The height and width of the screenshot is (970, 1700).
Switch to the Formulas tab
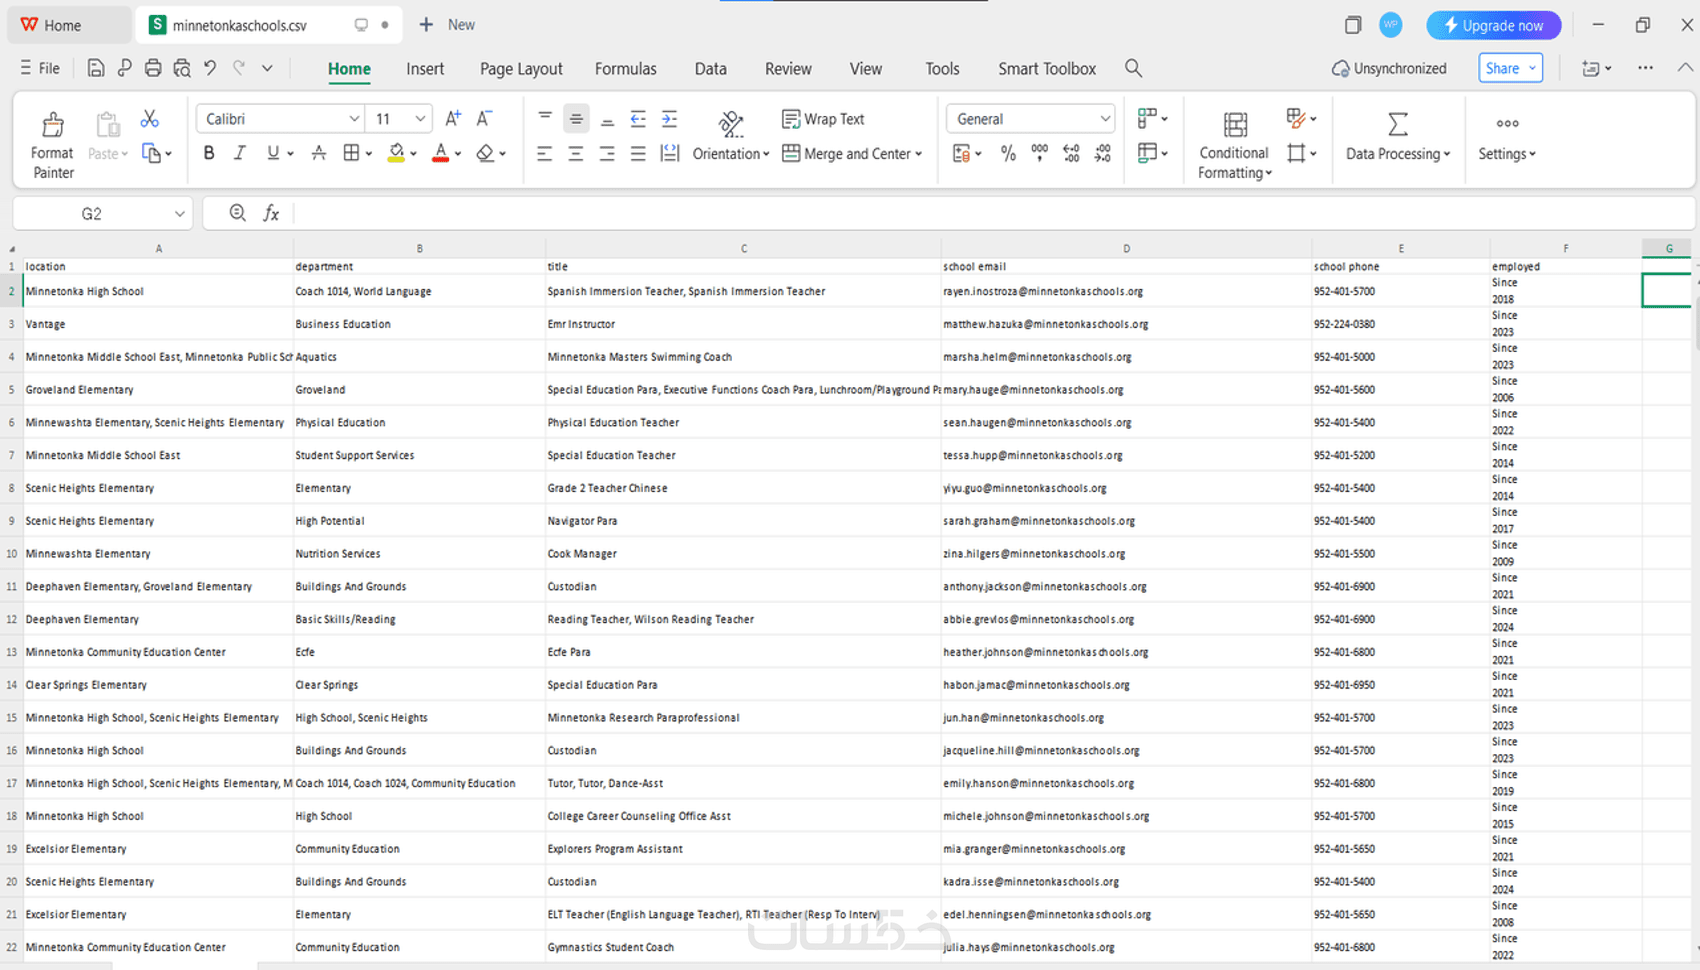coord(626,68)
